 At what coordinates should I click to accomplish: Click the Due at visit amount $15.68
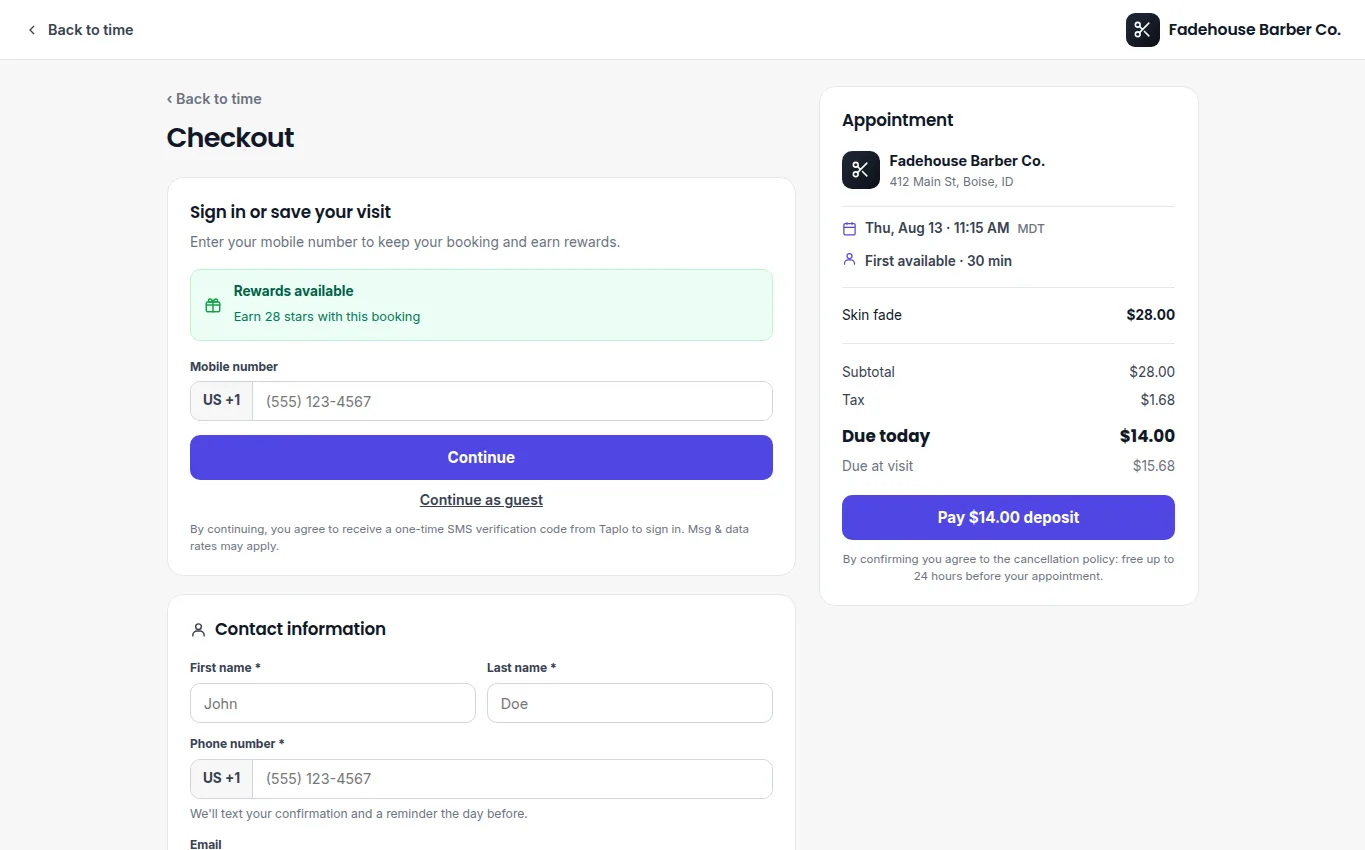tap(1154, 466)
